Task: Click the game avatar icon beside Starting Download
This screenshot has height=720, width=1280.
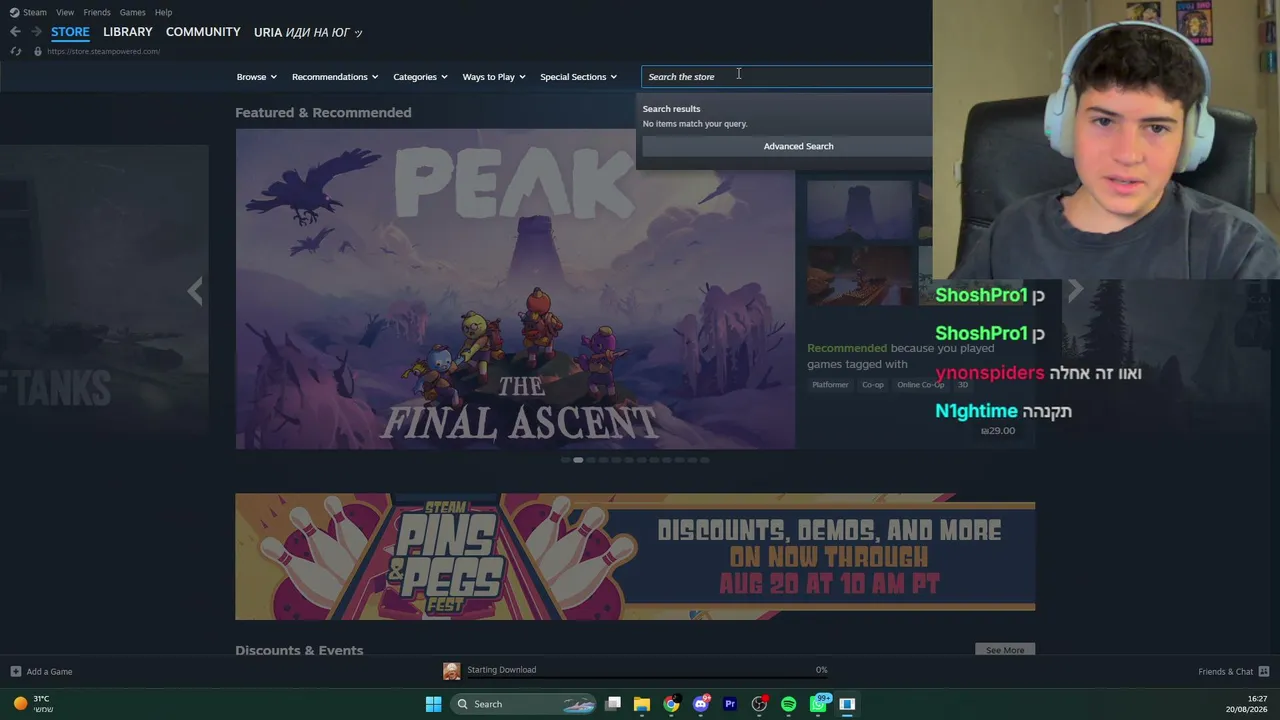Action: point(452,671)
